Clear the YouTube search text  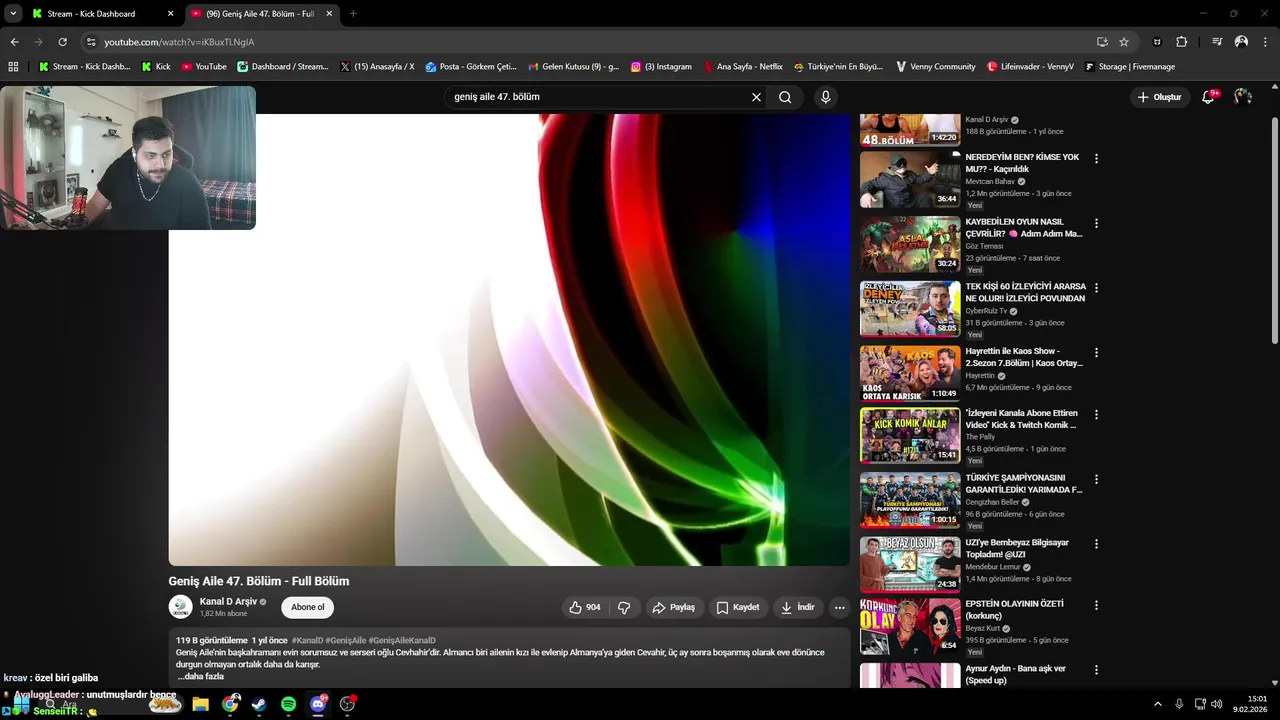[757, 97]
